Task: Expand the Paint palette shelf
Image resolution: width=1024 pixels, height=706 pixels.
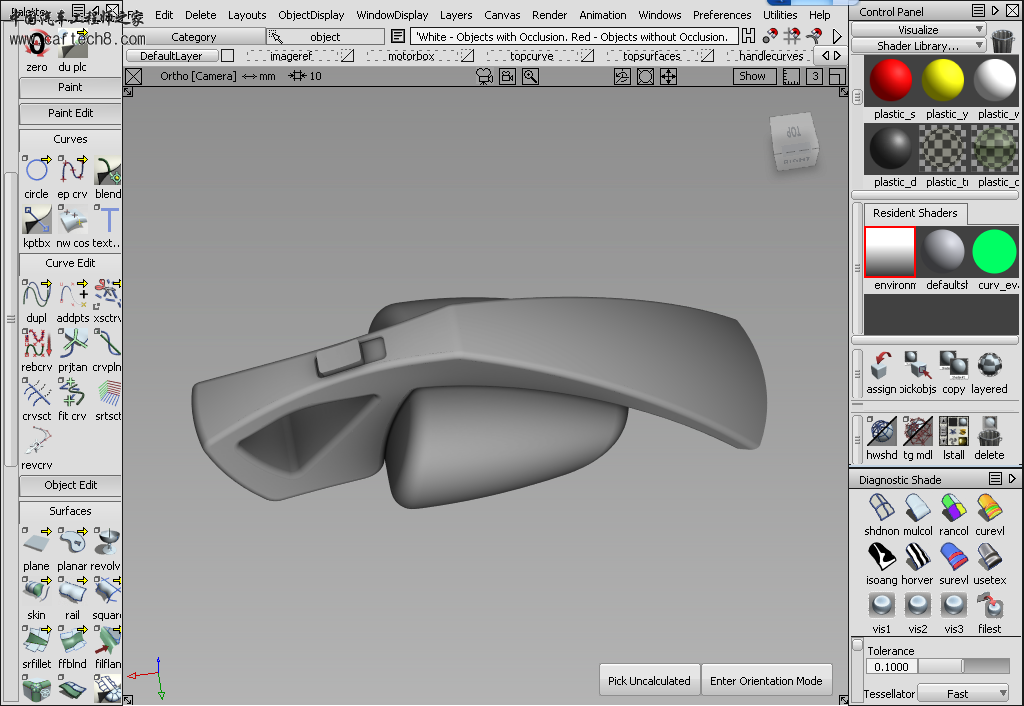Action: tap(71, 87)
